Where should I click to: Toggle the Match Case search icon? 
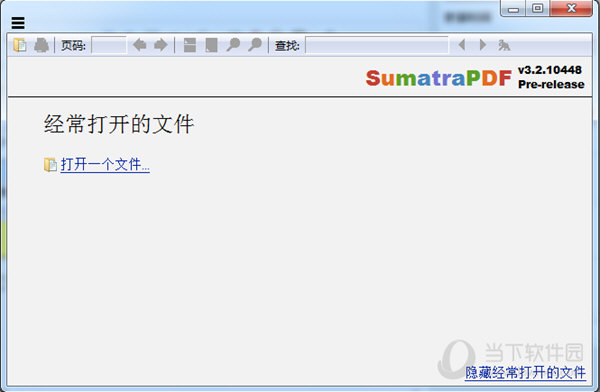pos(504,45)
